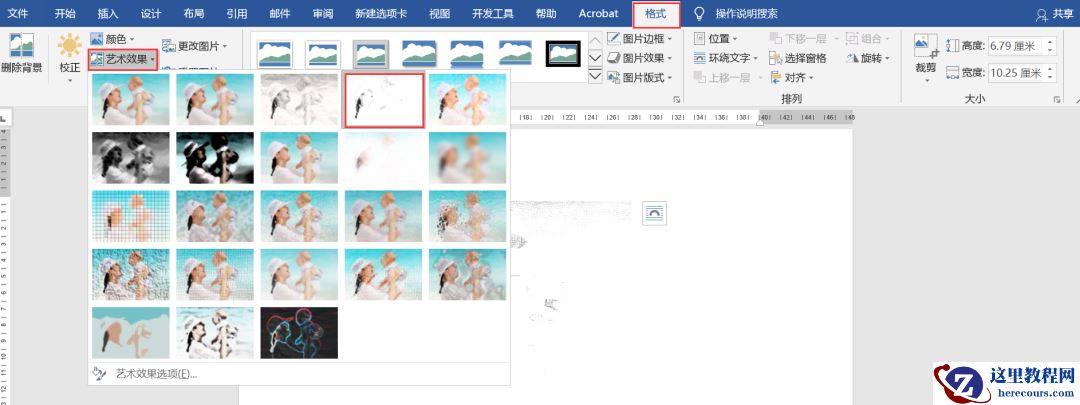Screen dimensions: 1080x405
Task: Apply the beveled matte white picture style
Action: point(323,54)
